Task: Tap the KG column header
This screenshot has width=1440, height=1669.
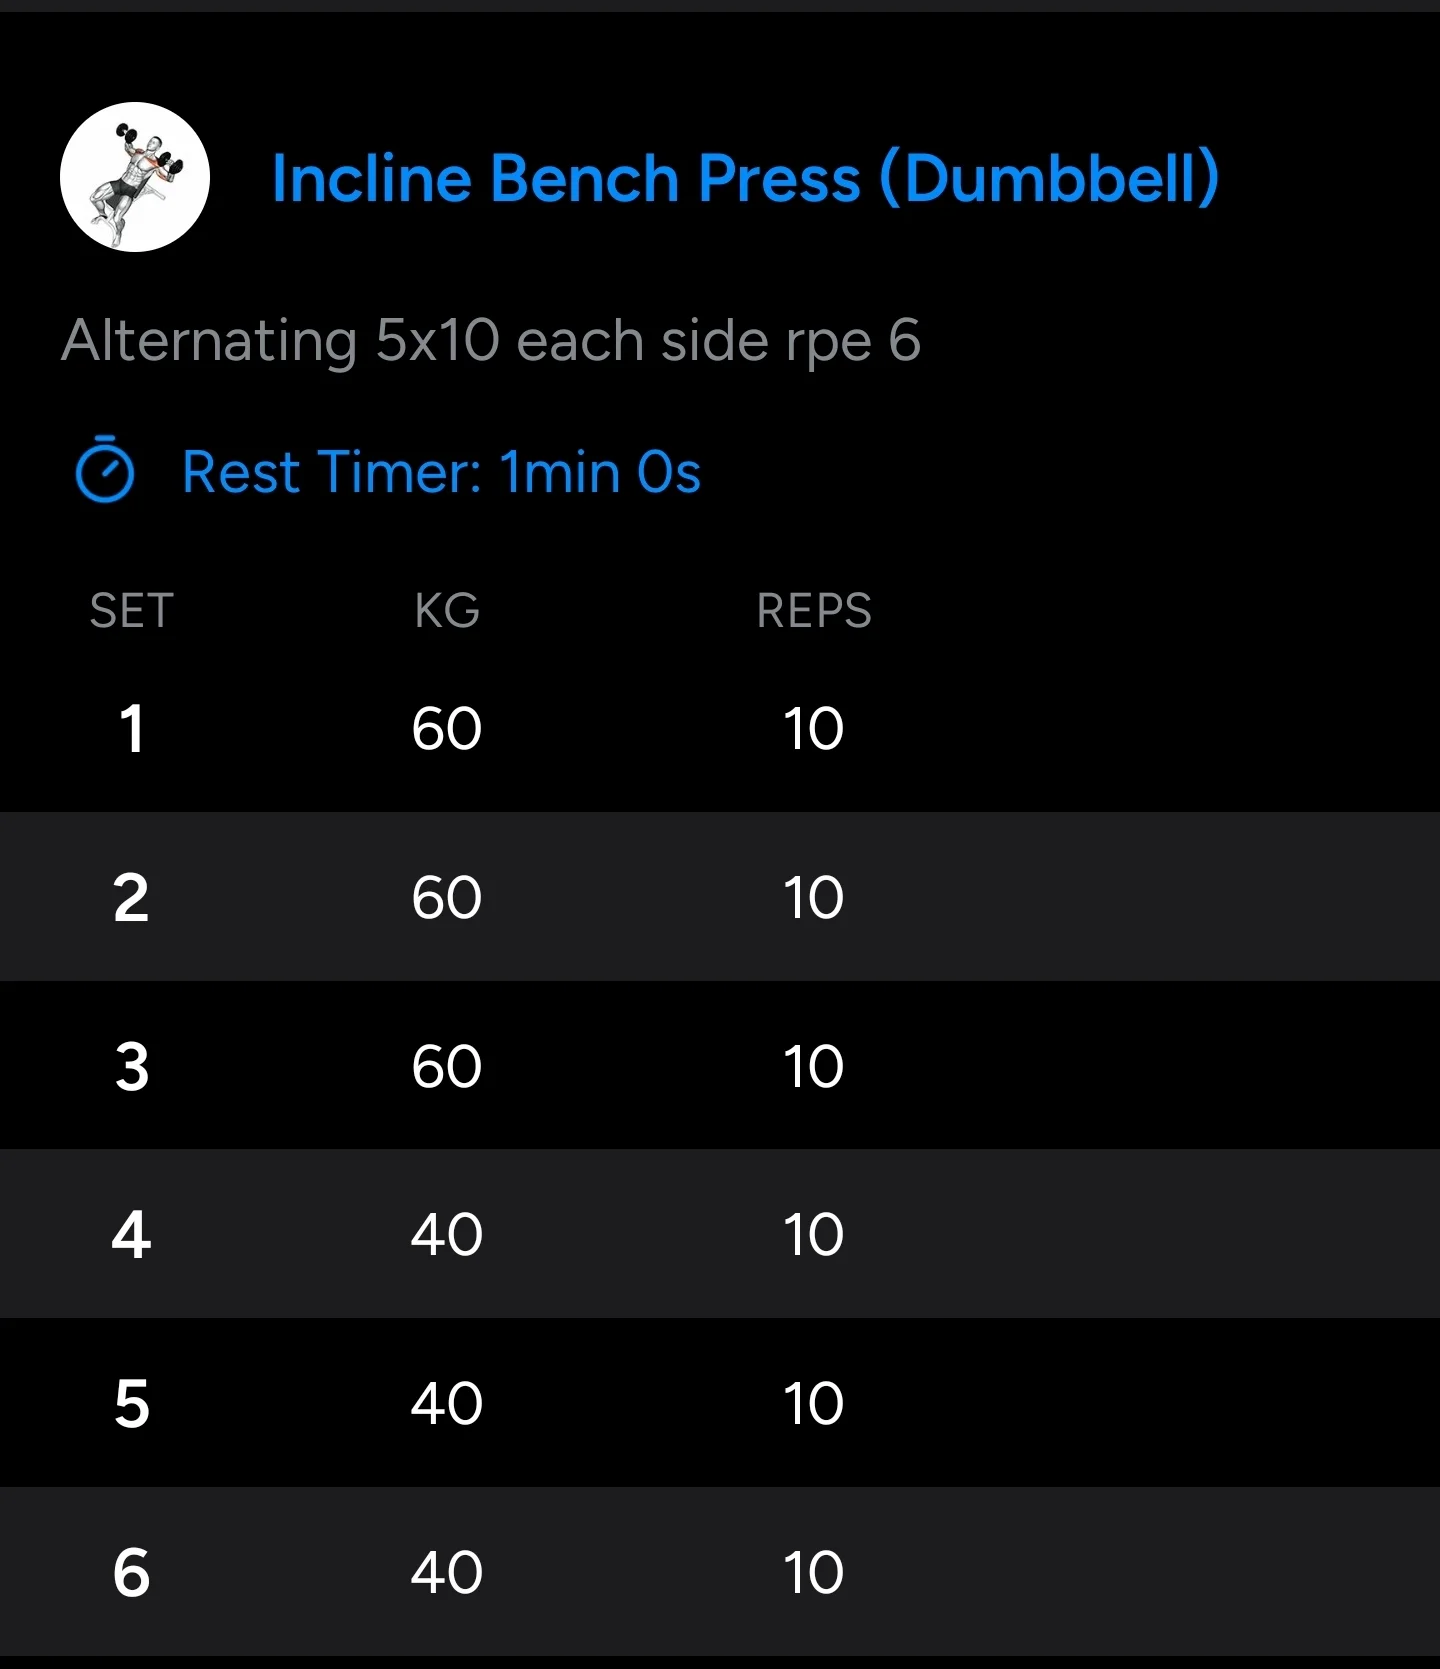Action: coord(447,610)
